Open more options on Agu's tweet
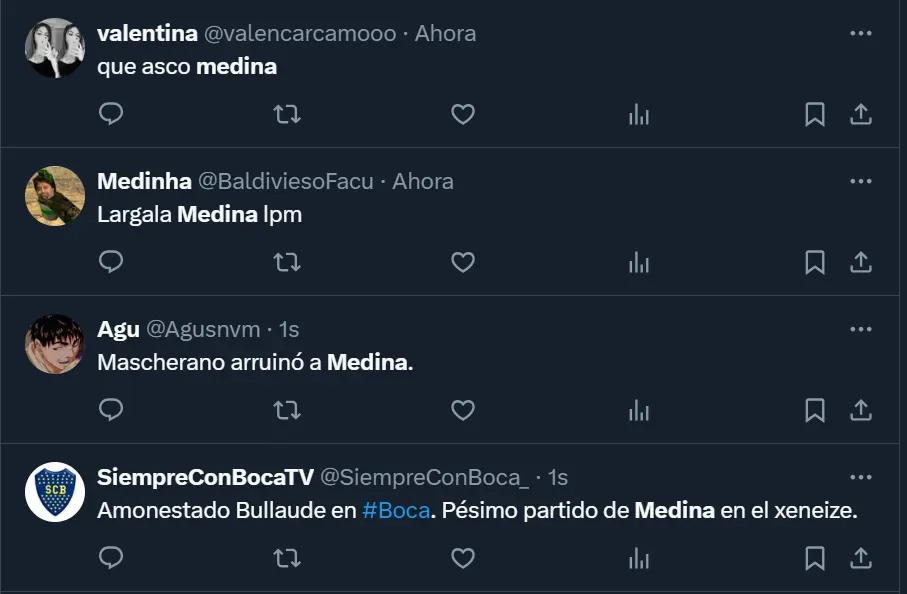 coord(860,329)
